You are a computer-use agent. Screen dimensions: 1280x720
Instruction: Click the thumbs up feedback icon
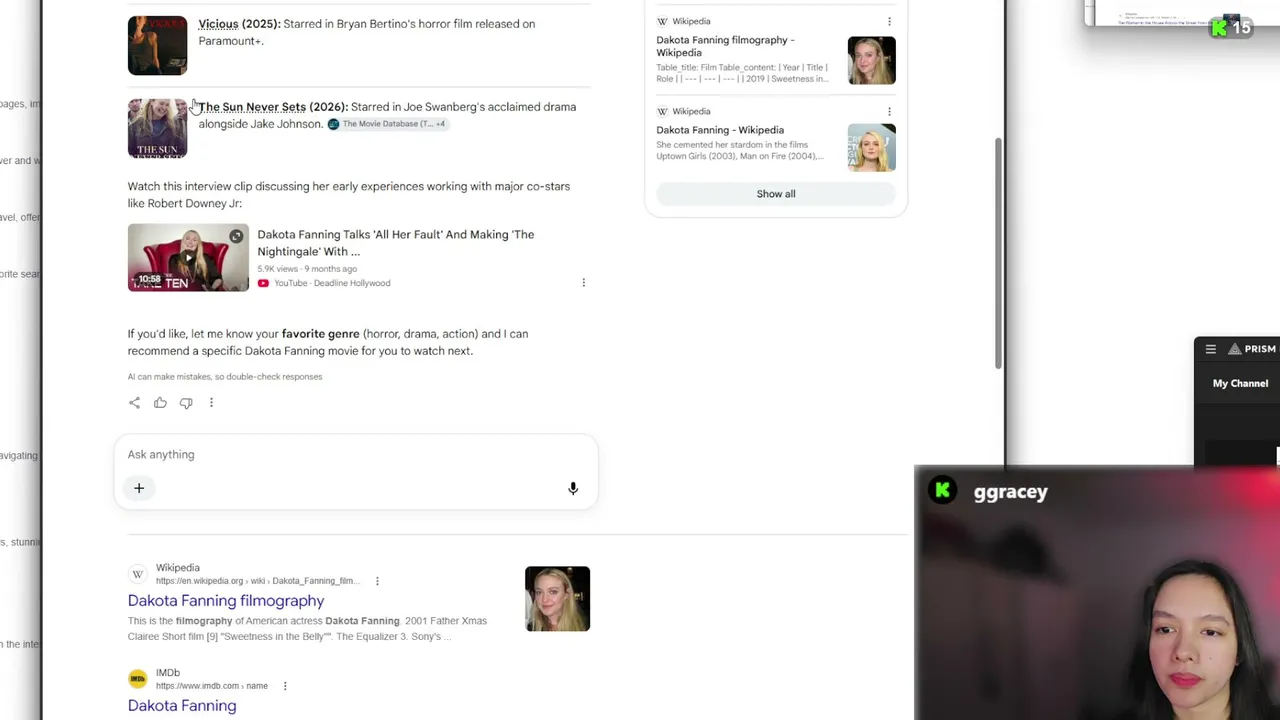point(160,403)
